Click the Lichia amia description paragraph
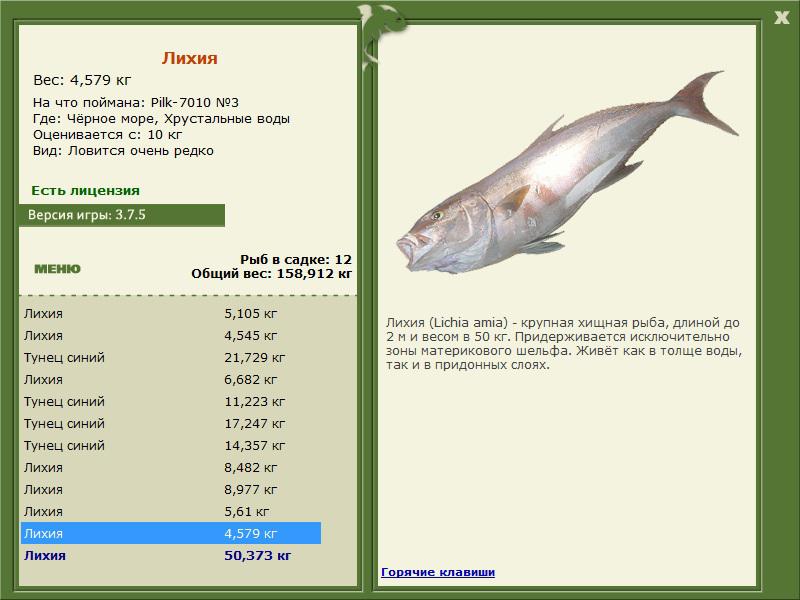The image size is (800, 600). pos(564,343)
